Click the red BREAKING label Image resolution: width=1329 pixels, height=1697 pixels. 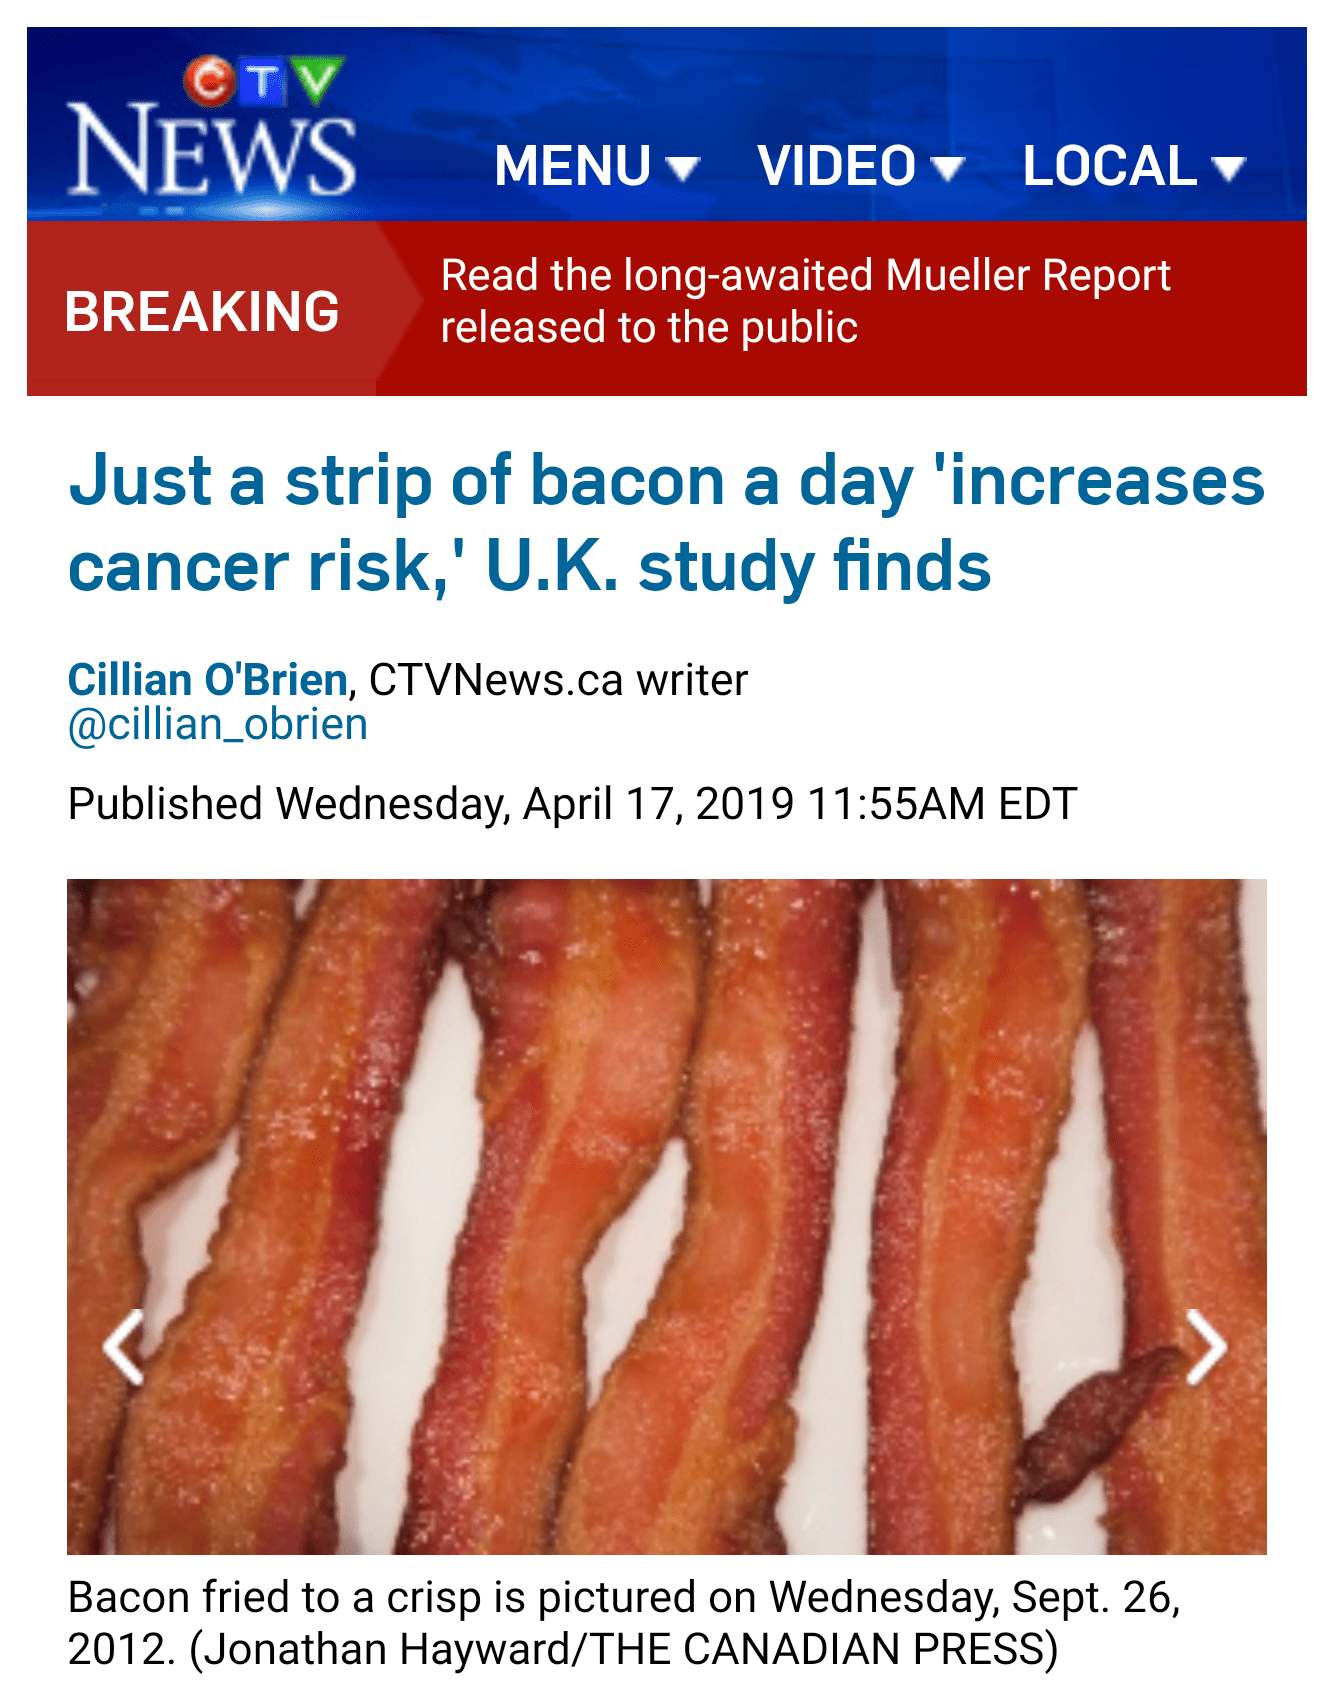[202, 311]
